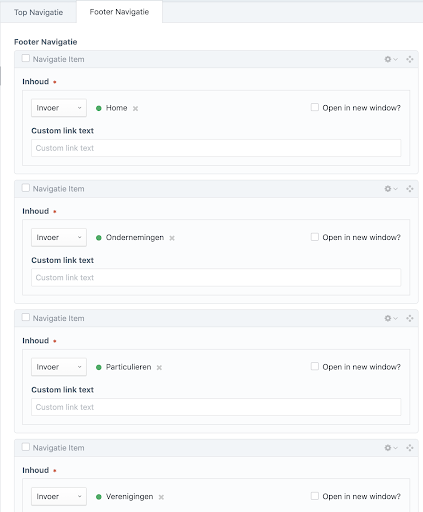The image size is (423, 512).
Task: Check the Ondernemingen Navigatie Item block checkbox
Action: (26, 188)
